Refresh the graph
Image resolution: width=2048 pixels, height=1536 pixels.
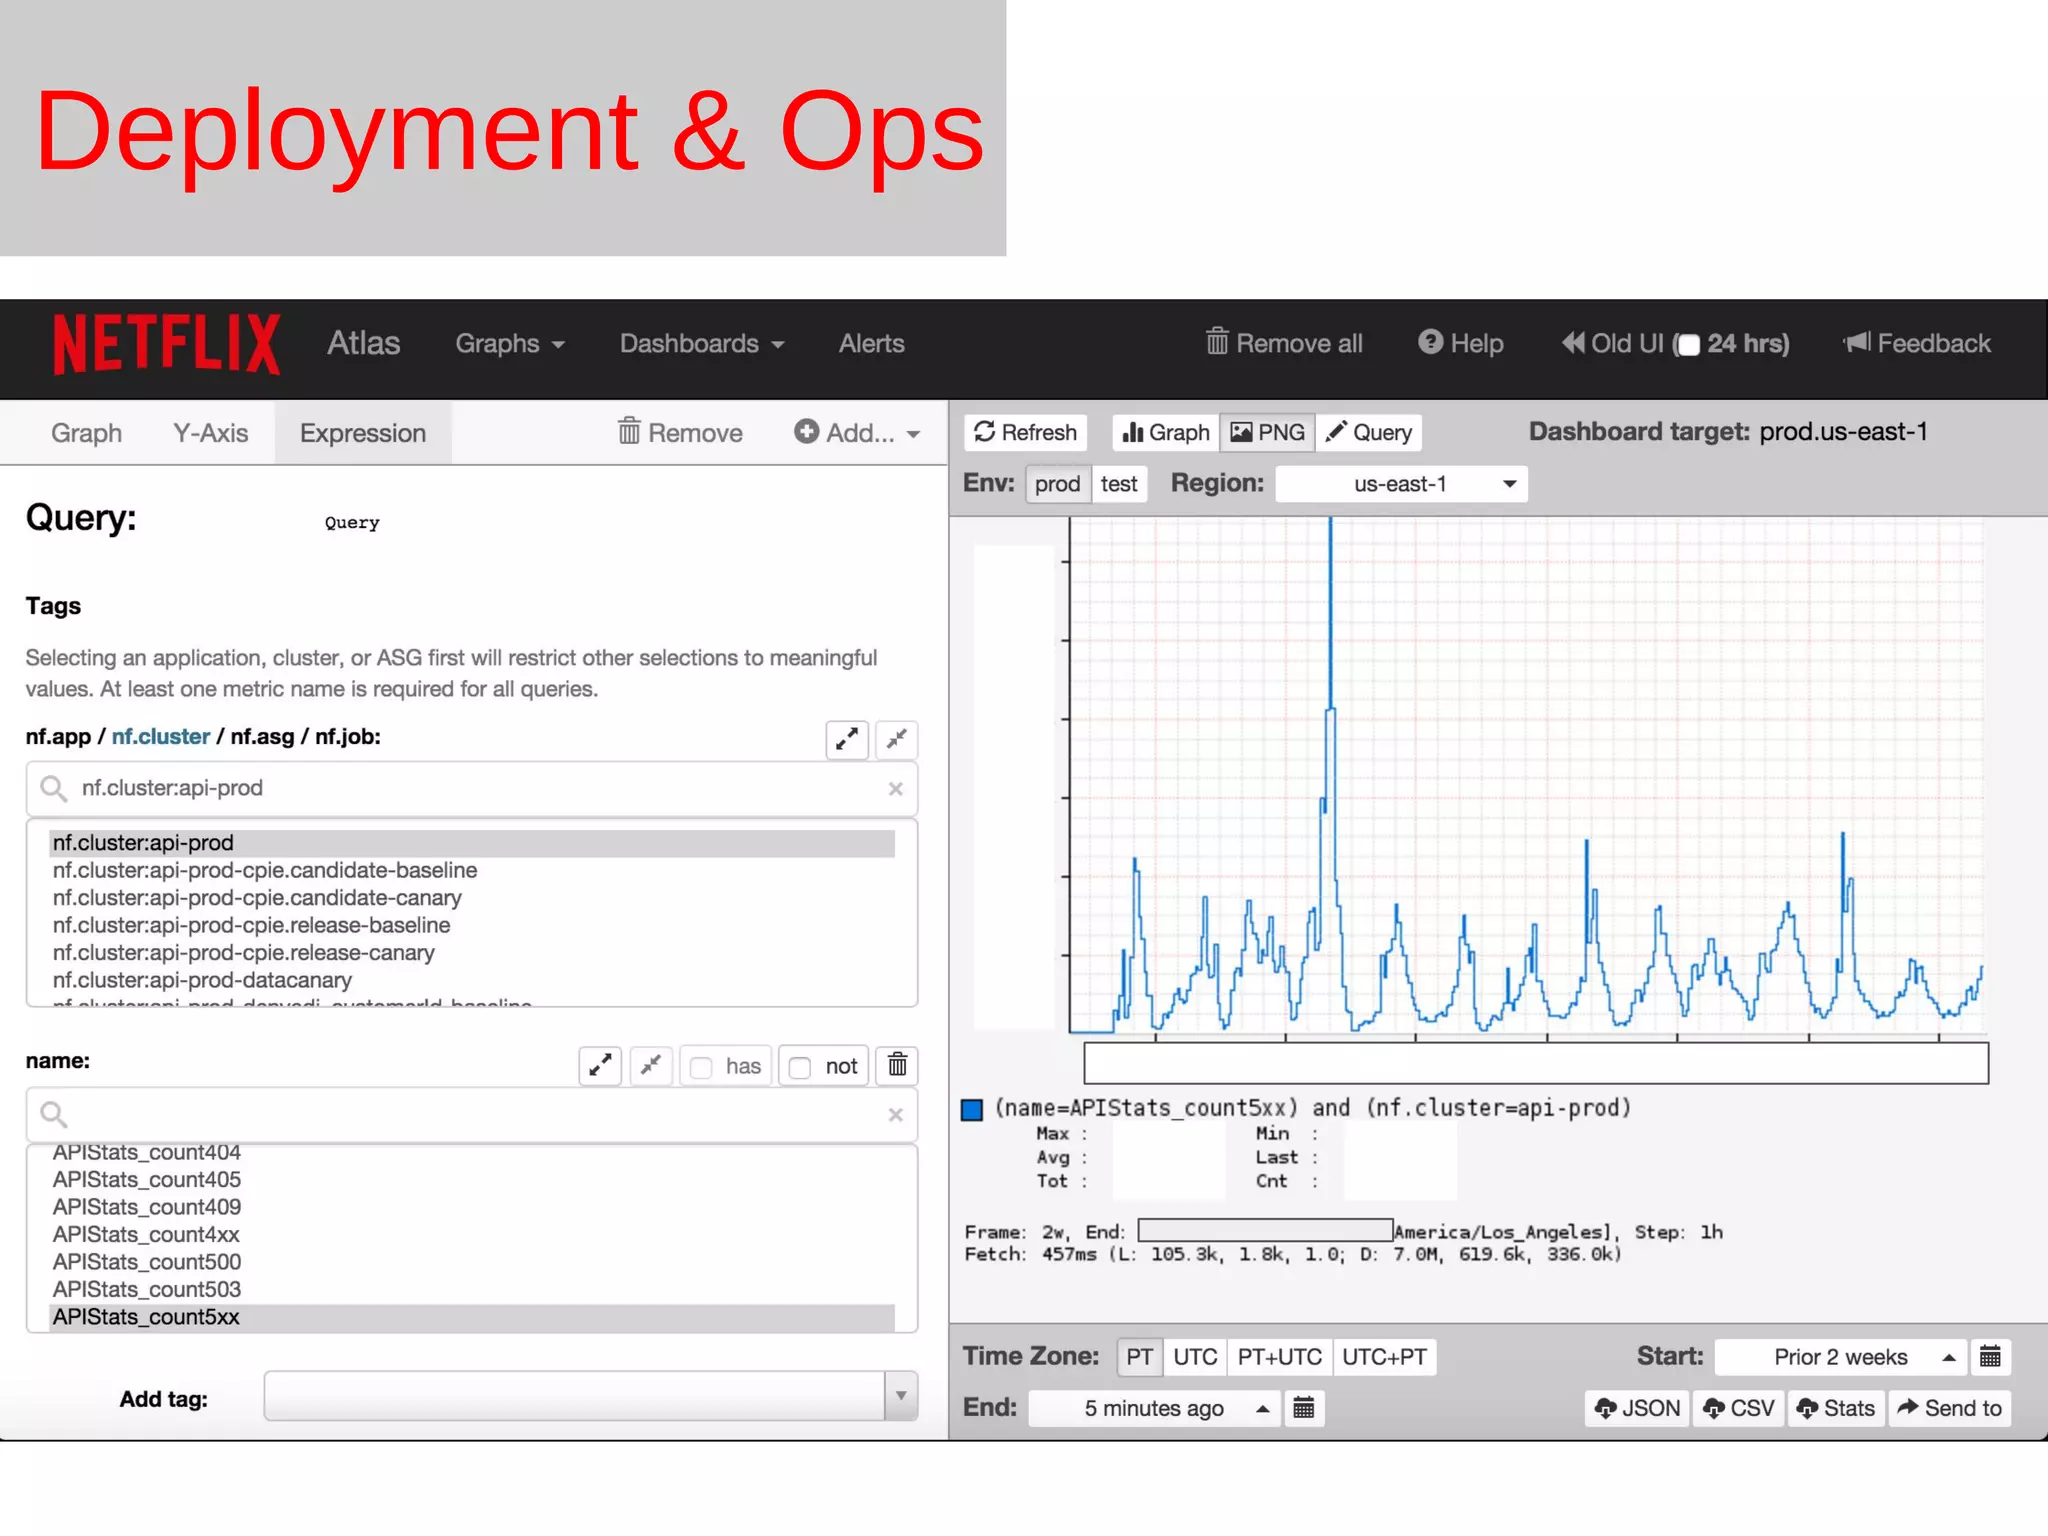pyautogui.click(x=1026, y=432)
